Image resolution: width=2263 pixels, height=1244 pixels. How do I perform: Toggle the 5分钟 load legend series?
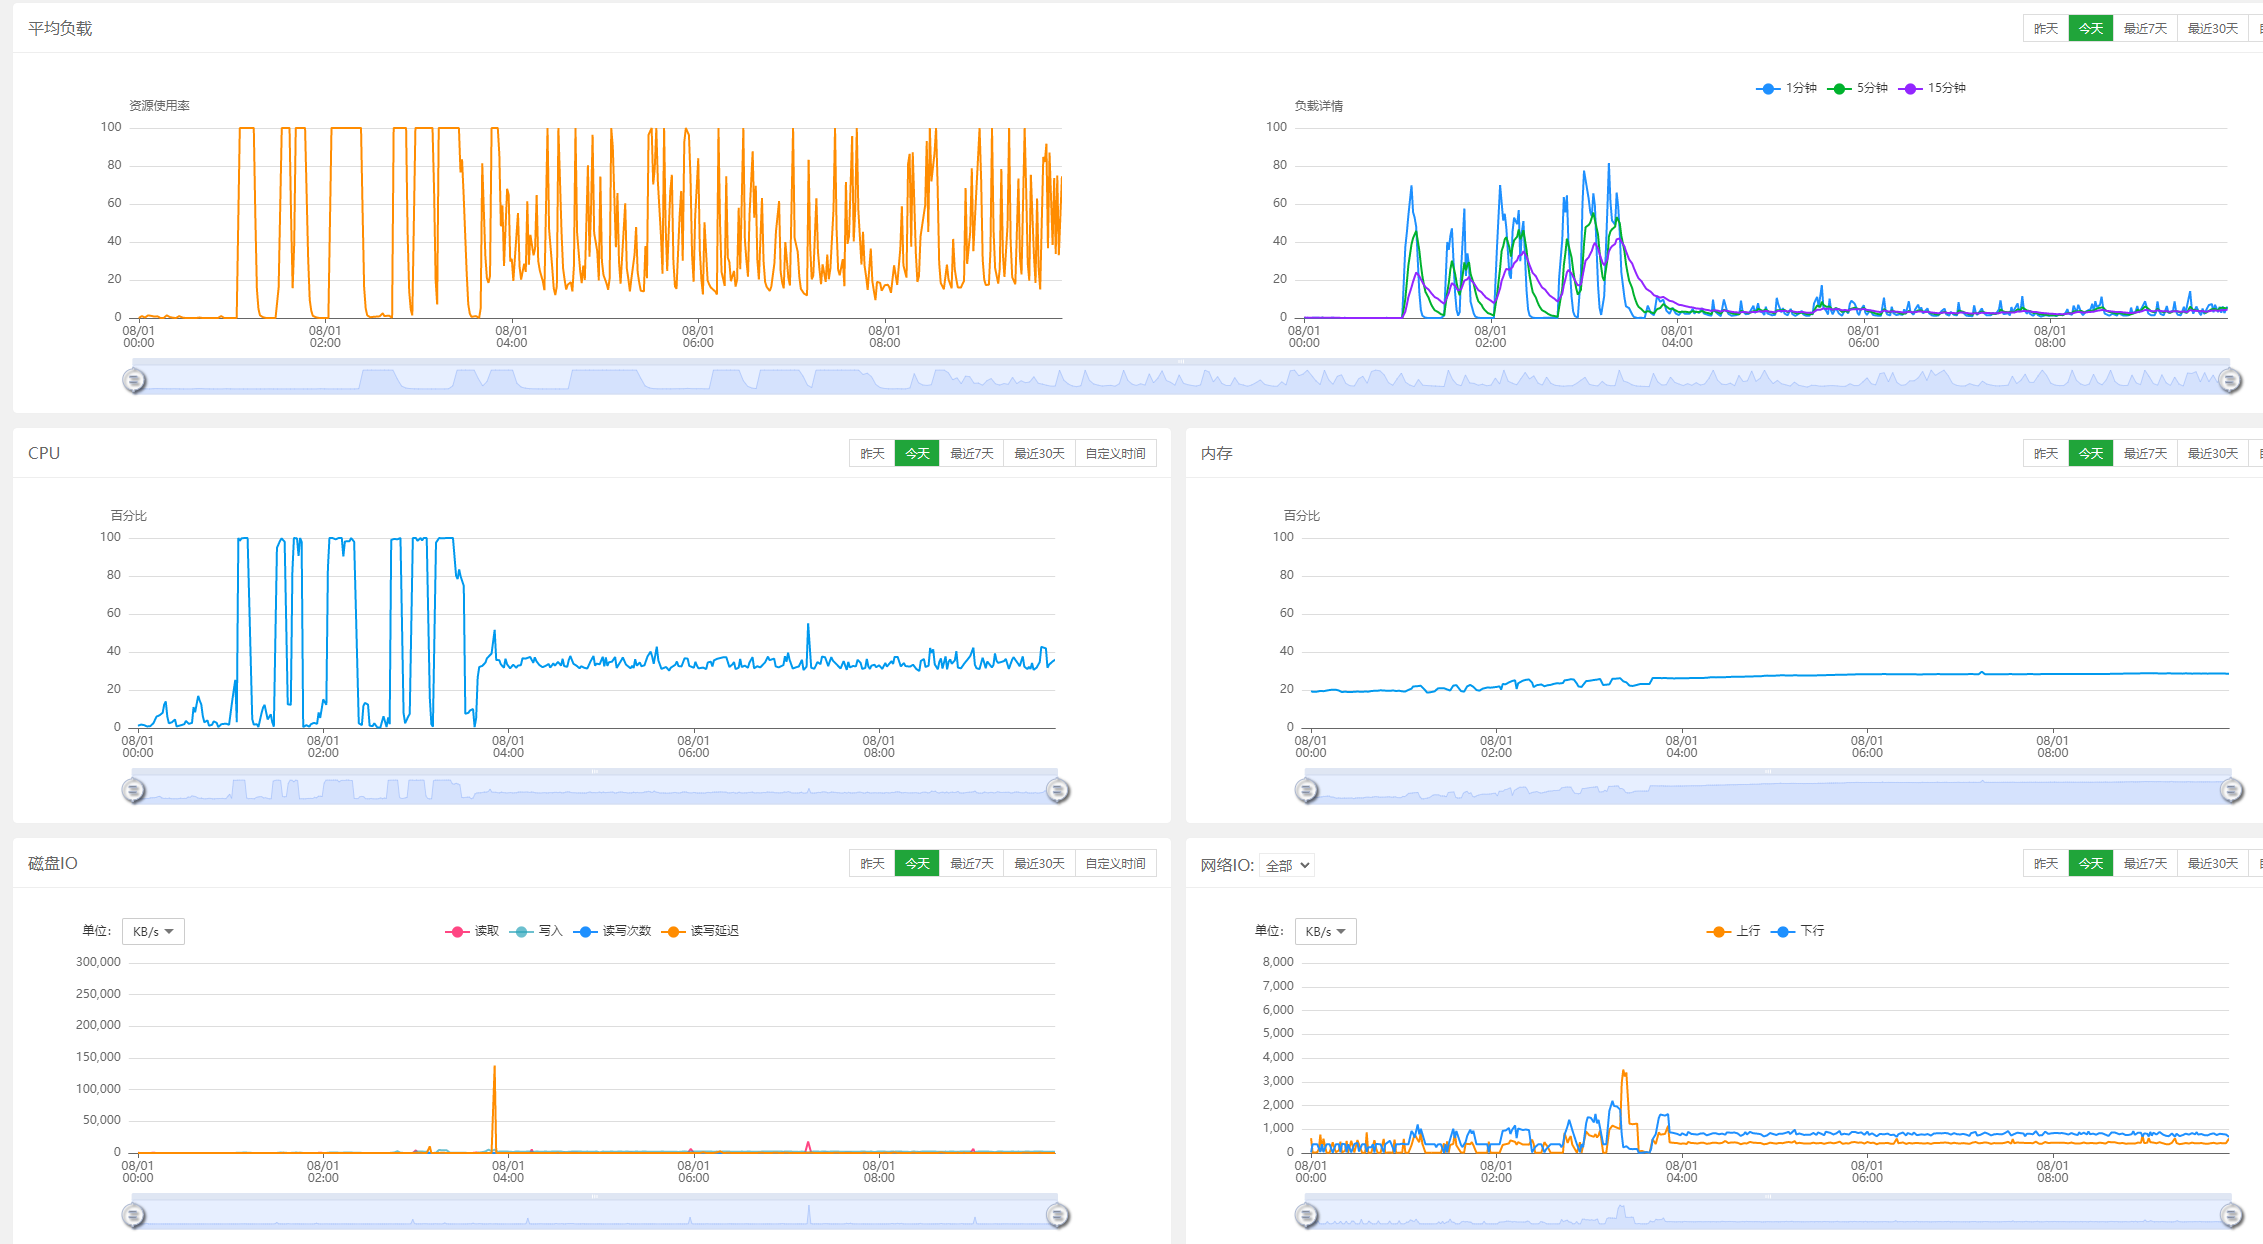pyautogui.click(x=1858, y=88)
